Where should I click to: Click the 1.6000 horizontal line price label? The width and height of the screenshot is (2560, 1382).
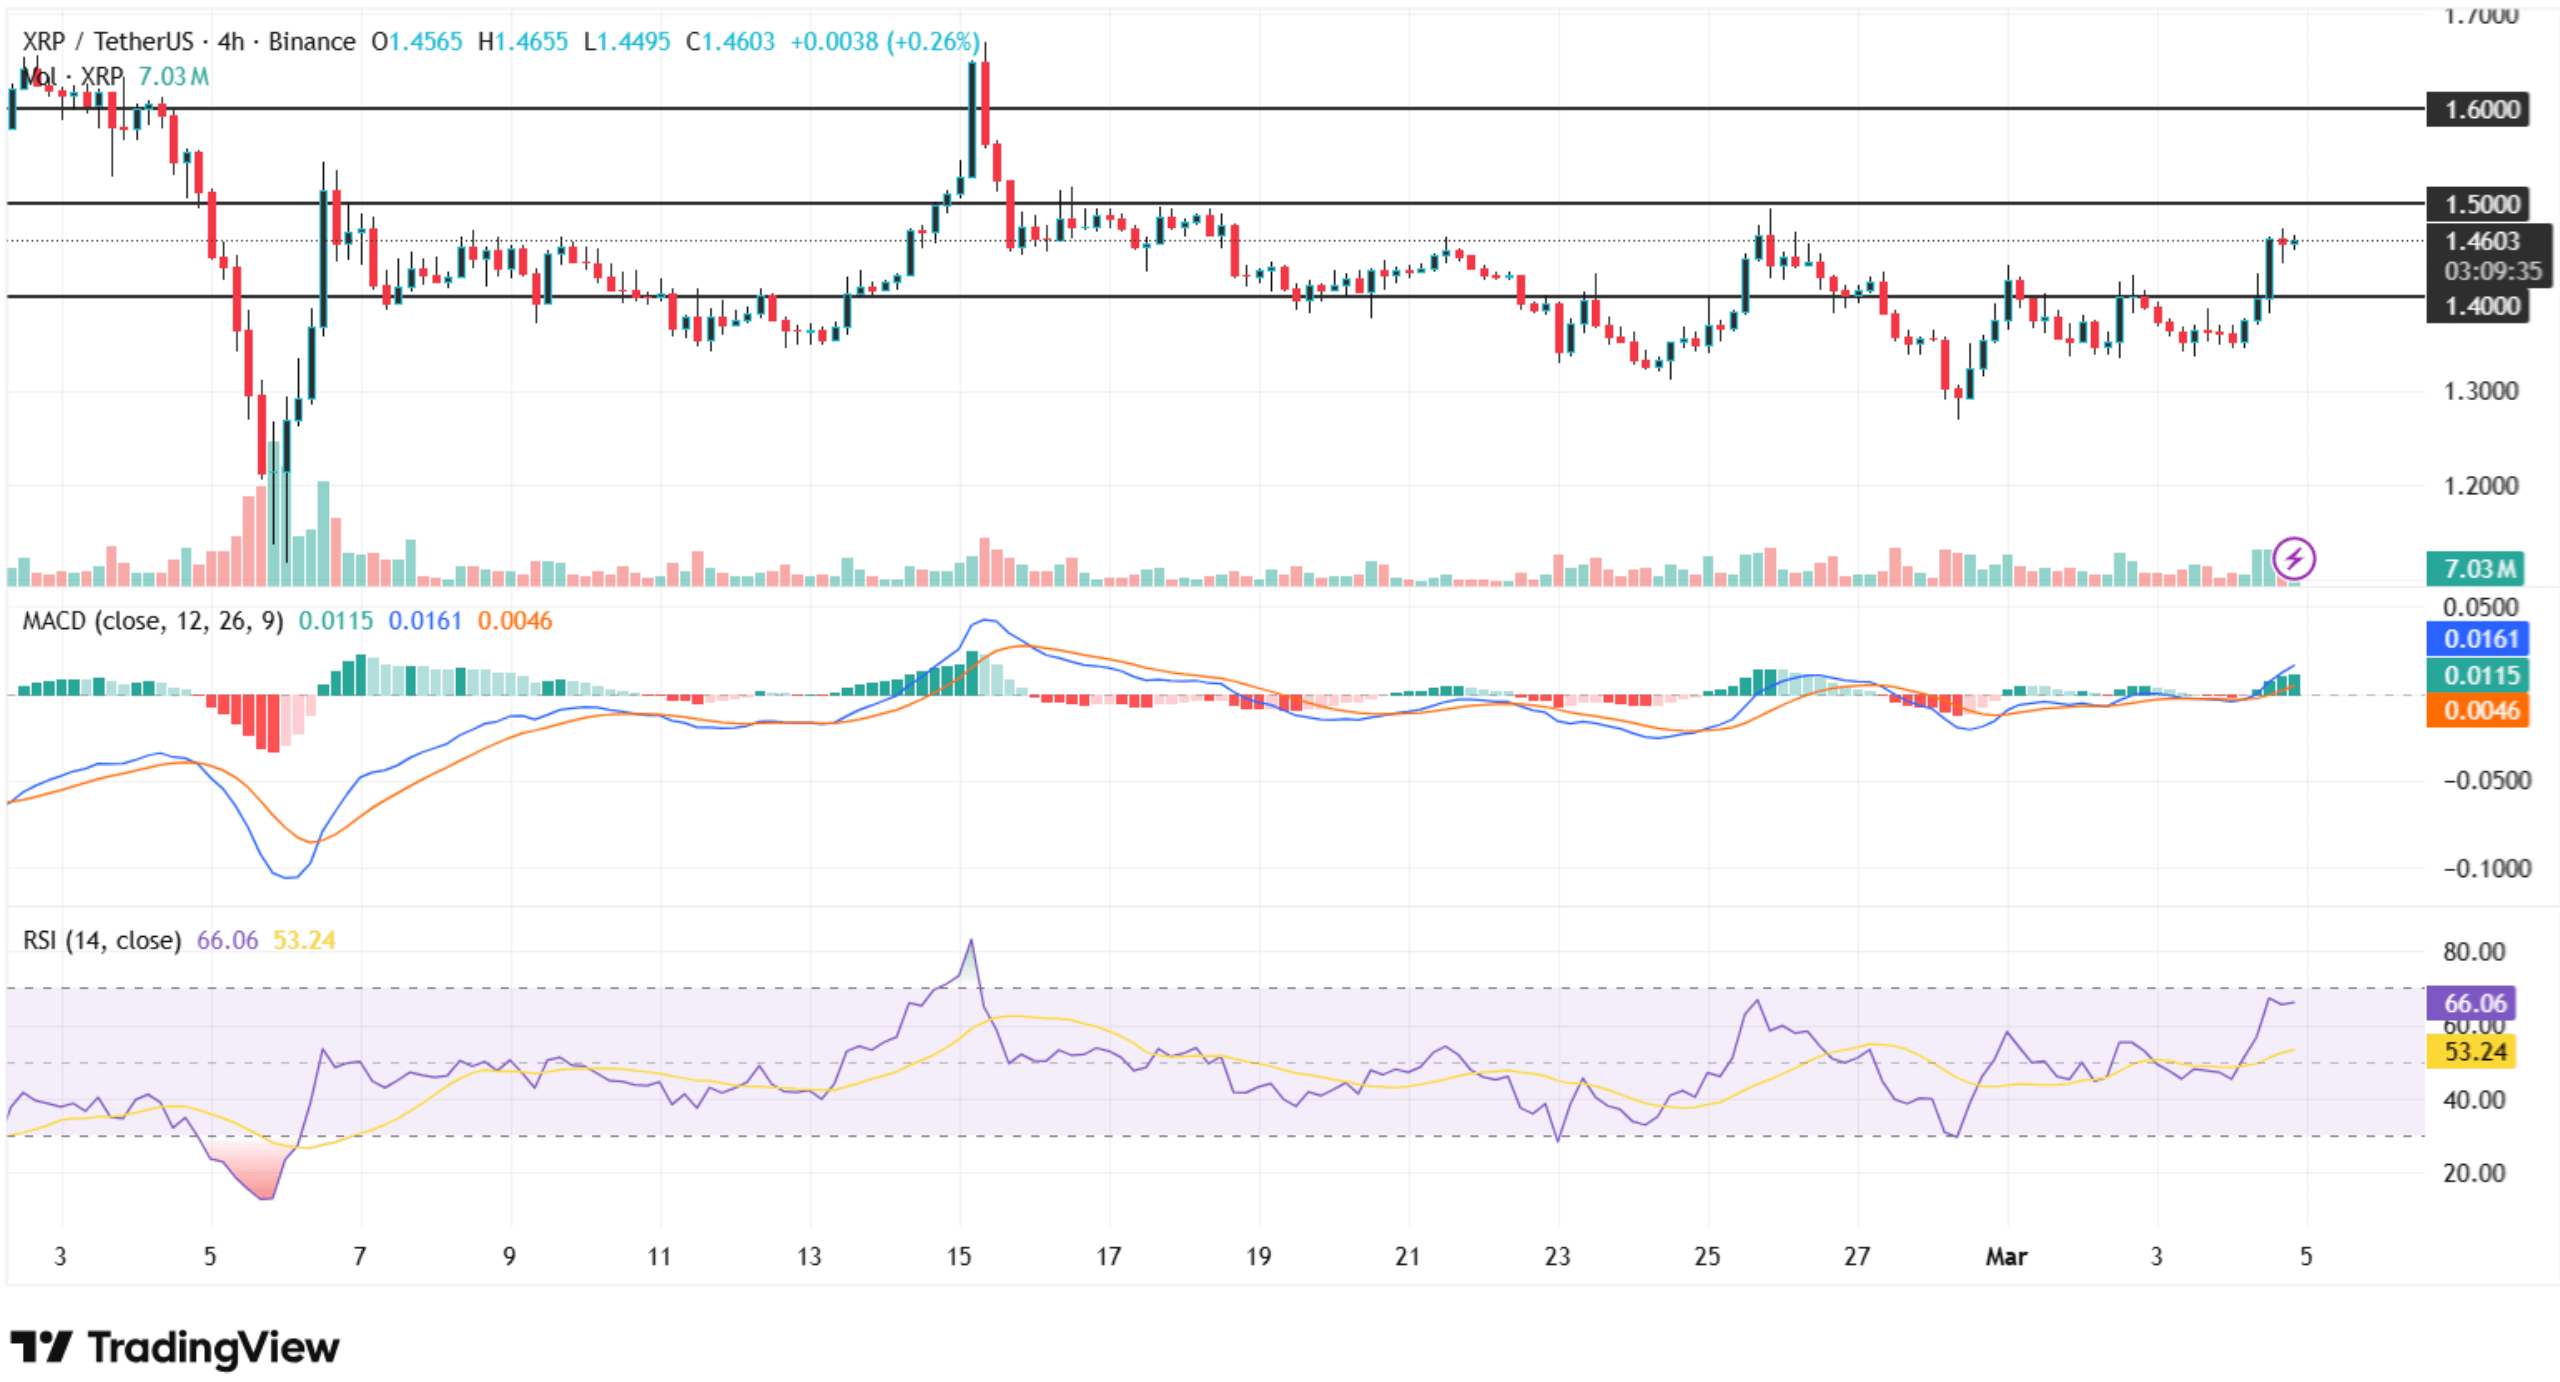2477,109
